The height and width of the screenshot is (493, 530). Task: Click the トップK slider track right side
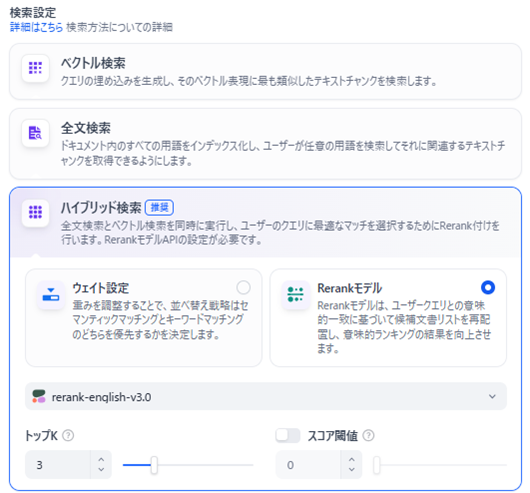[x=205, y=465]
